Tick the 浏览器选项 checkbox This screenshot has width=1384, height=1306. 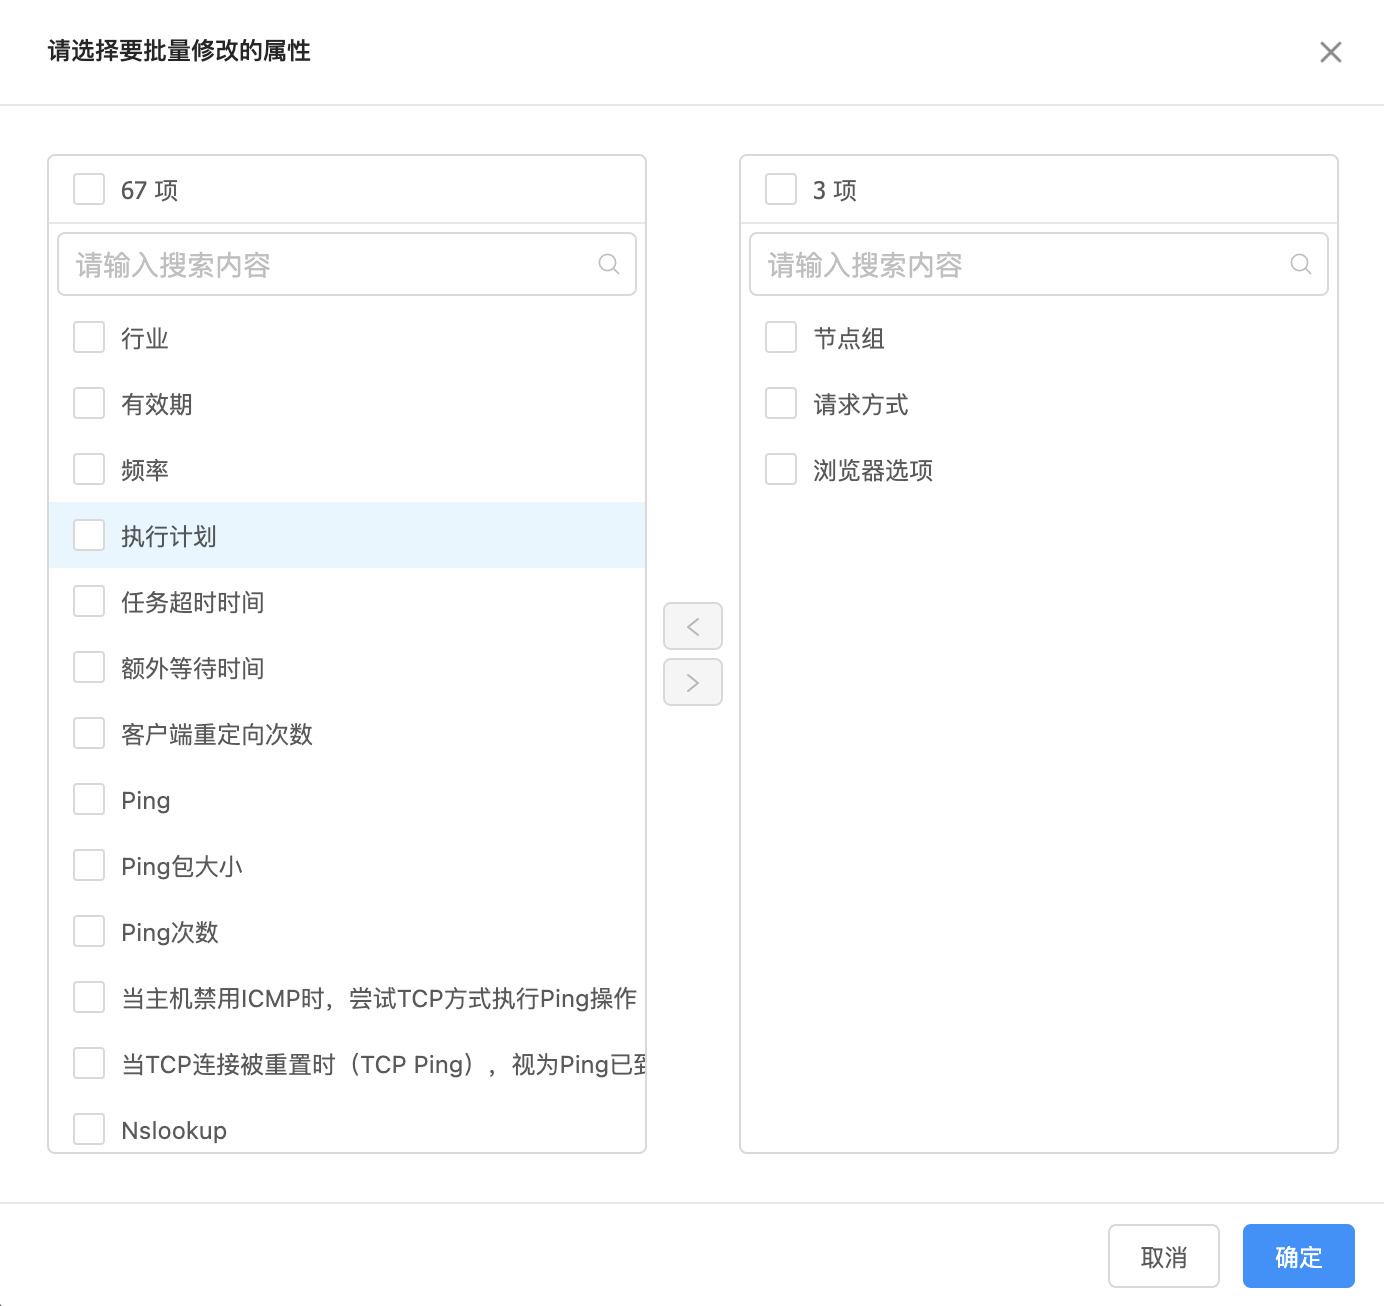(781, 470)
